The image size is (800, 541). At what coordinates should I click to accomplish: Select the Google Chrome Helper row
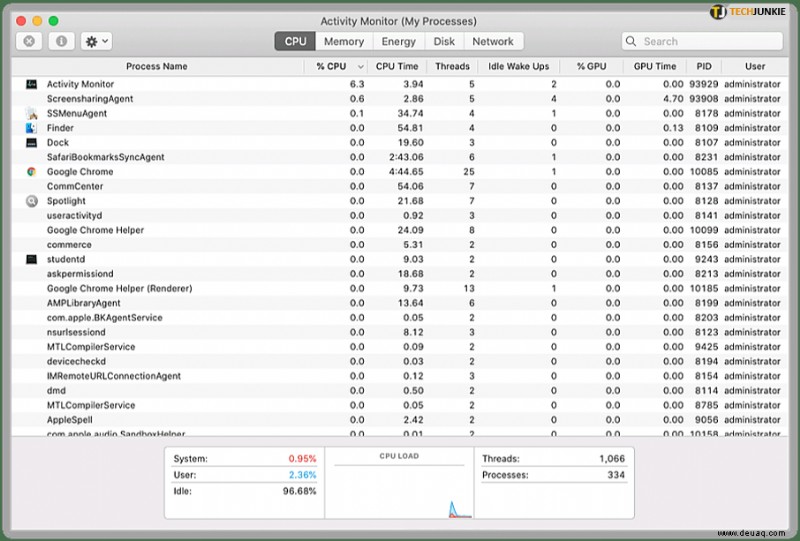click(399, 230)
